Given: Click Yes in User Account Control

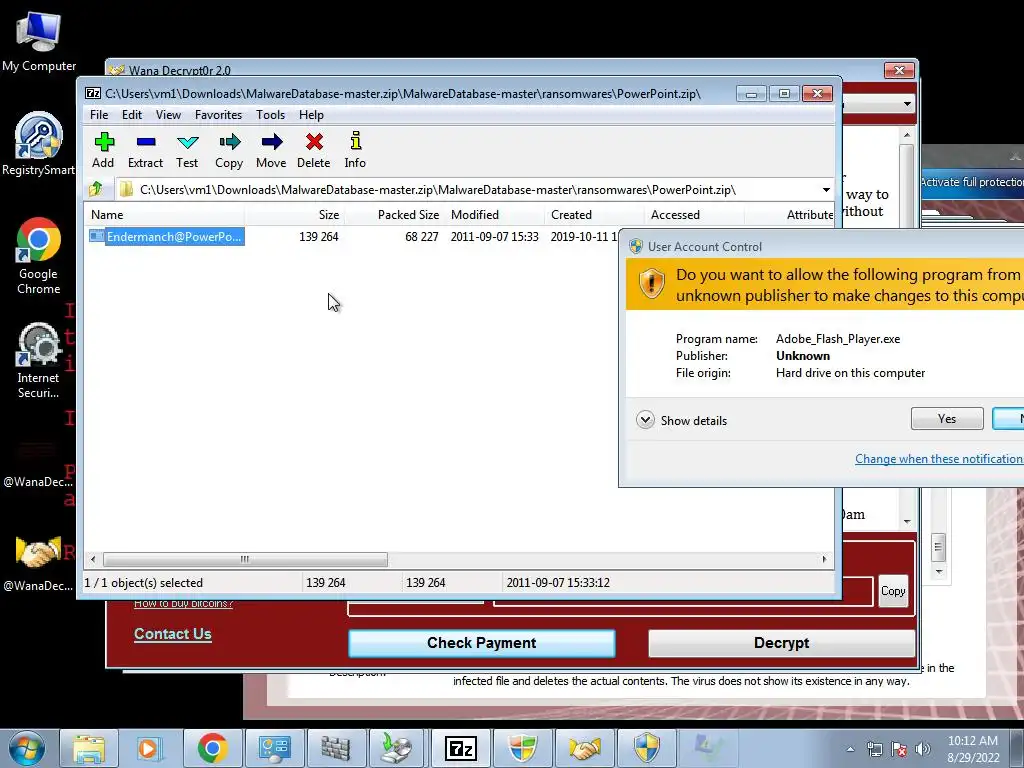Looking at the screenshot, I should click(947, 419).
